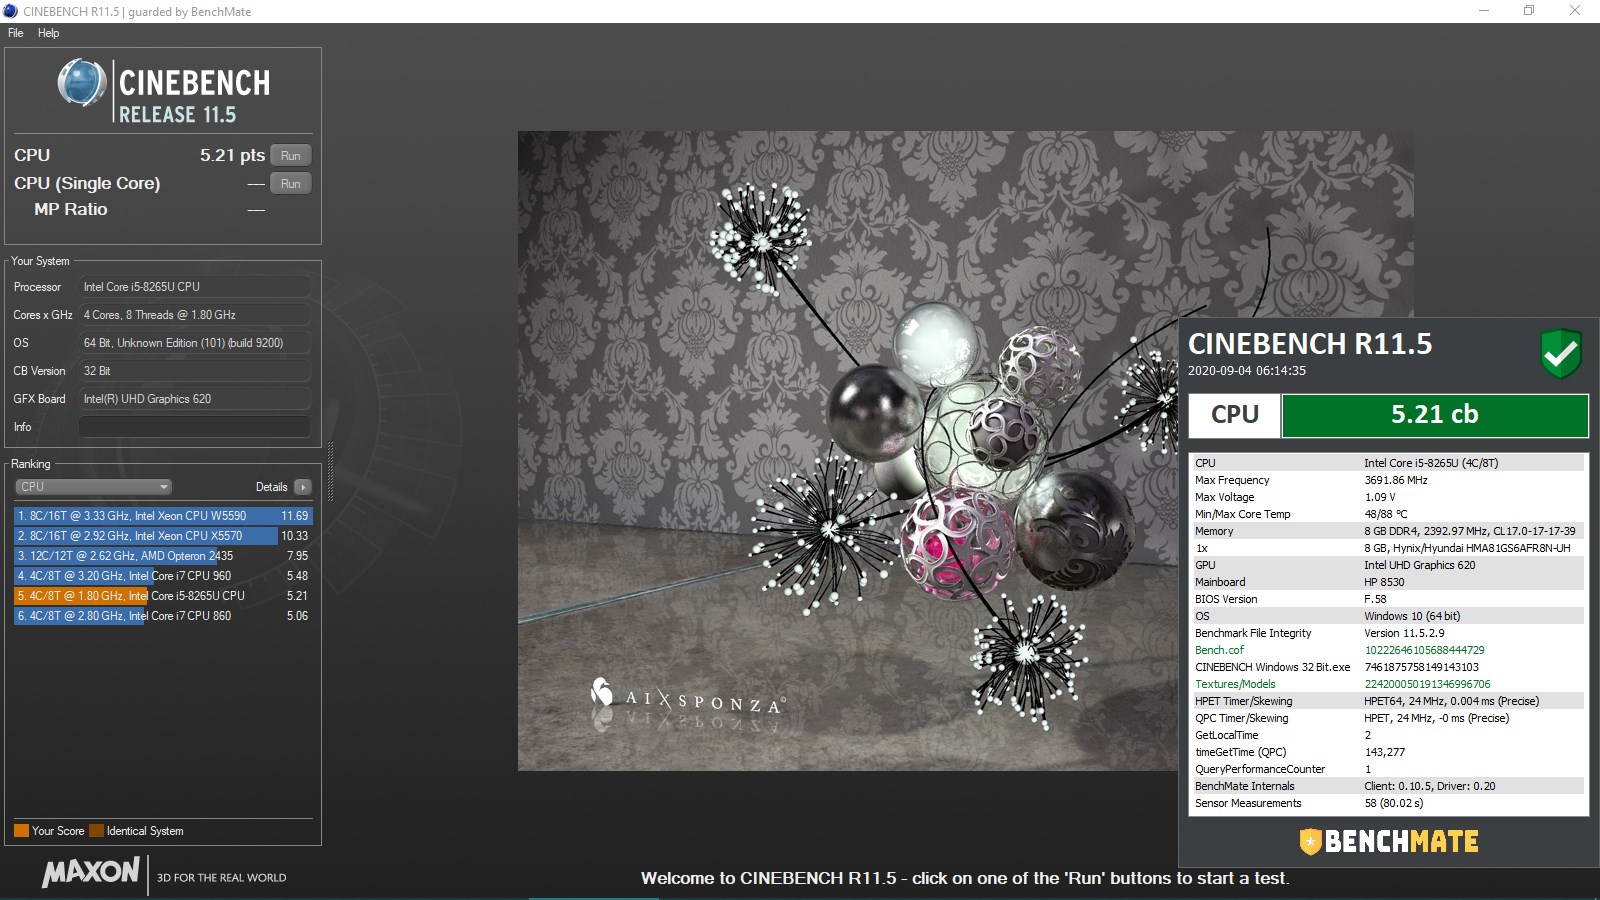The image size is (1600, 900).
Task: Click the 2020-09-04 timestamp in BenchMate
Action: [1246, 371]
